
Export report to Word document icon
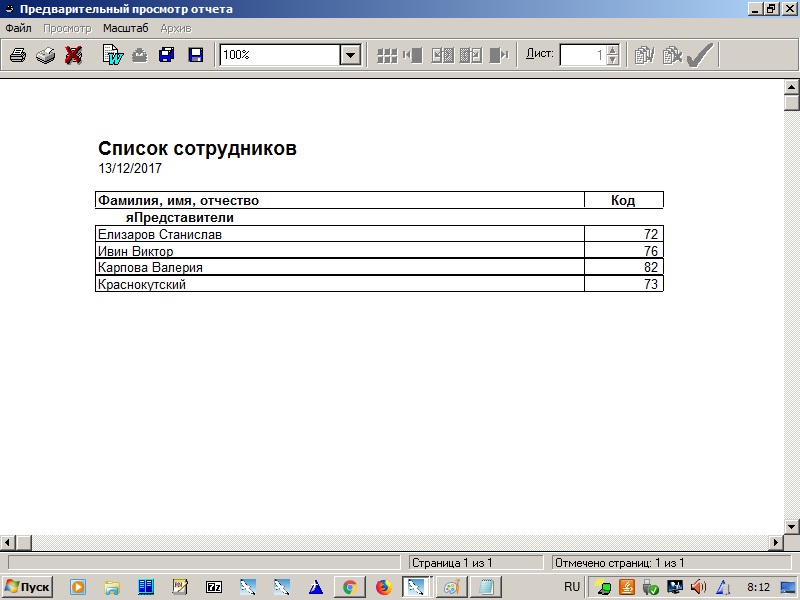[x=112, y=55]
